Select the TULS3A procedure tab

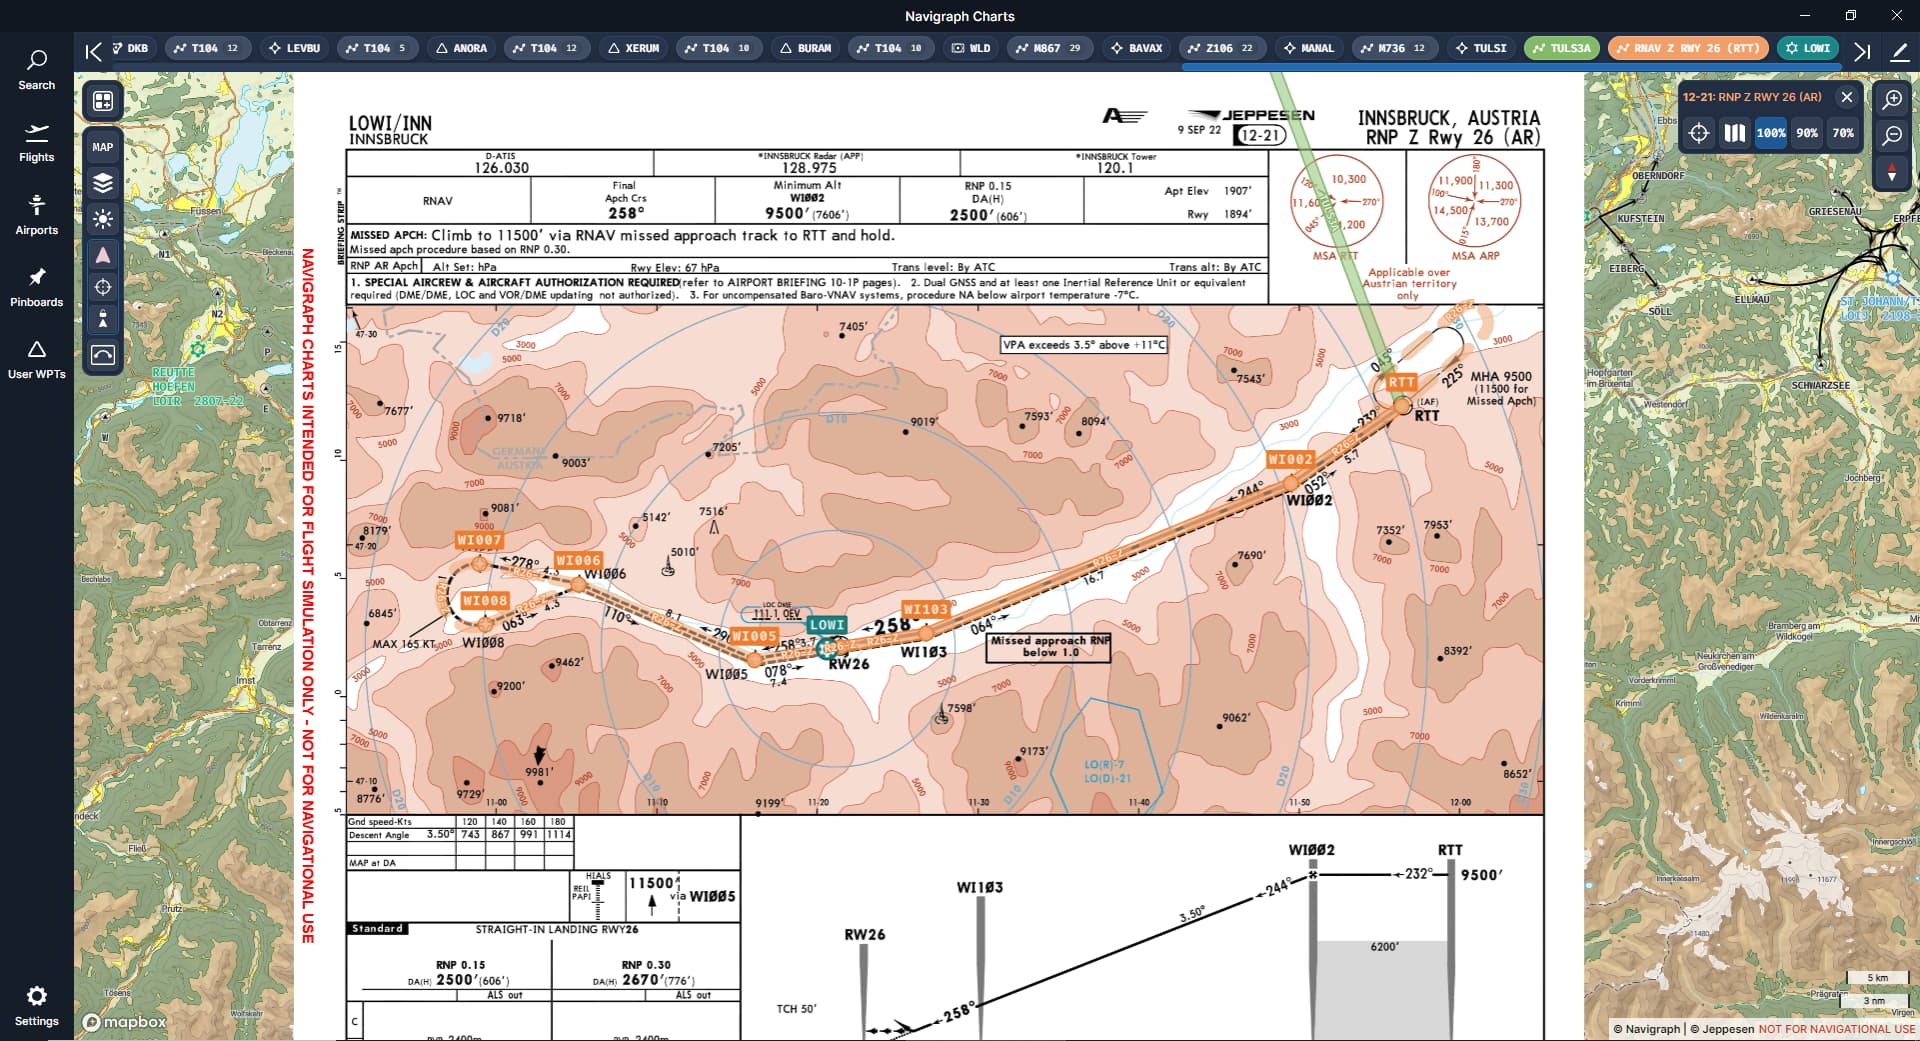point(1561,48)
